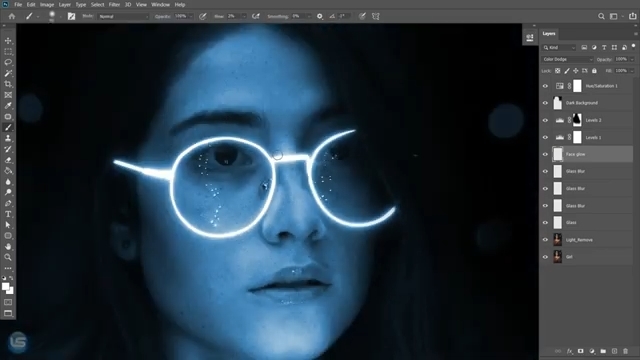
Task: Open the brush Opacity slider arrow
Action: 191,16
